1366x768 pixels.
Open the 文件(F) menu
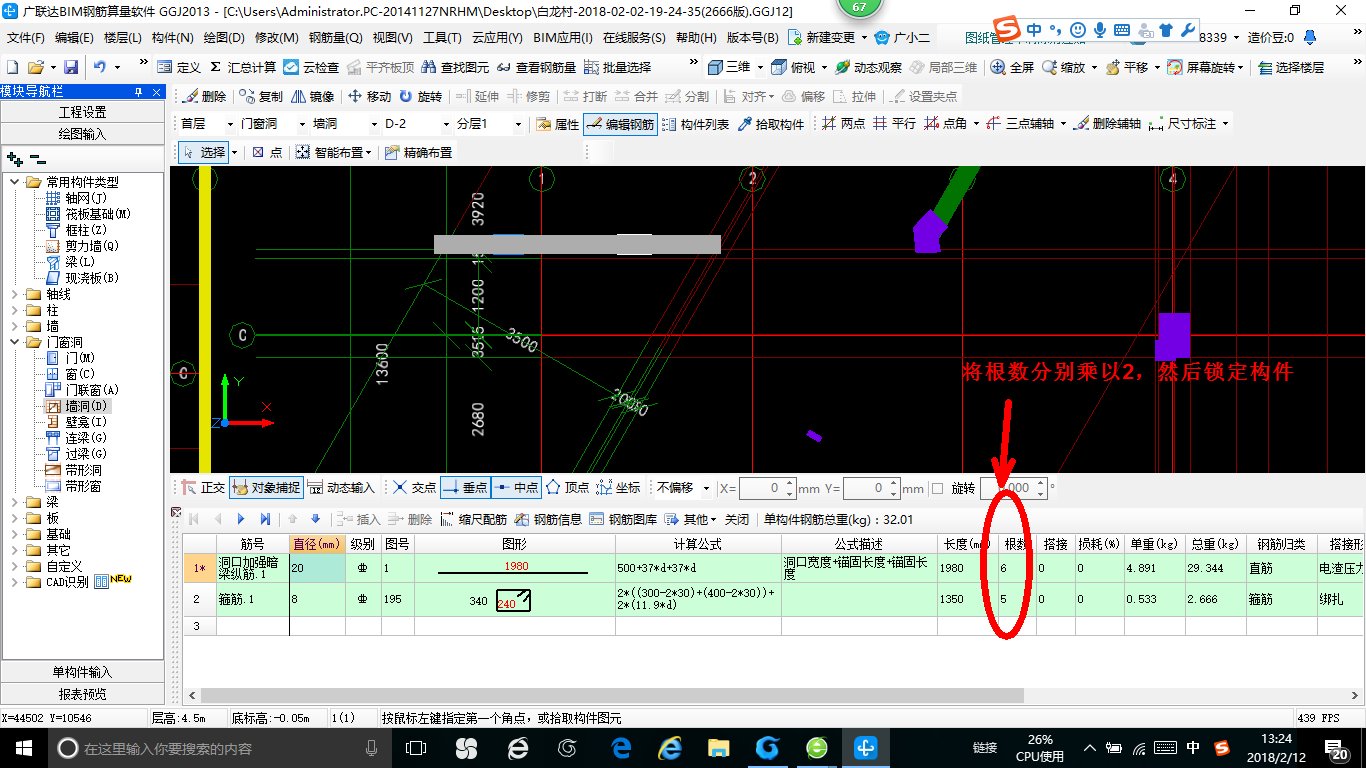coord(25,38)
